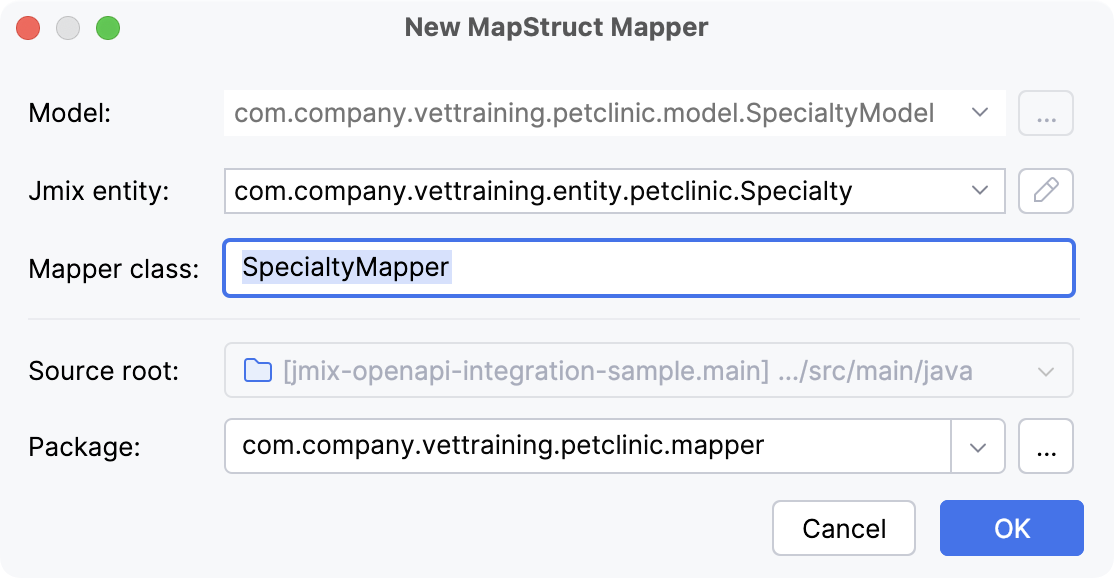This screenshot has height=578, width=1114.
Task: Click the pencil edit icon beside Jmix entity
Action: 1046,191
